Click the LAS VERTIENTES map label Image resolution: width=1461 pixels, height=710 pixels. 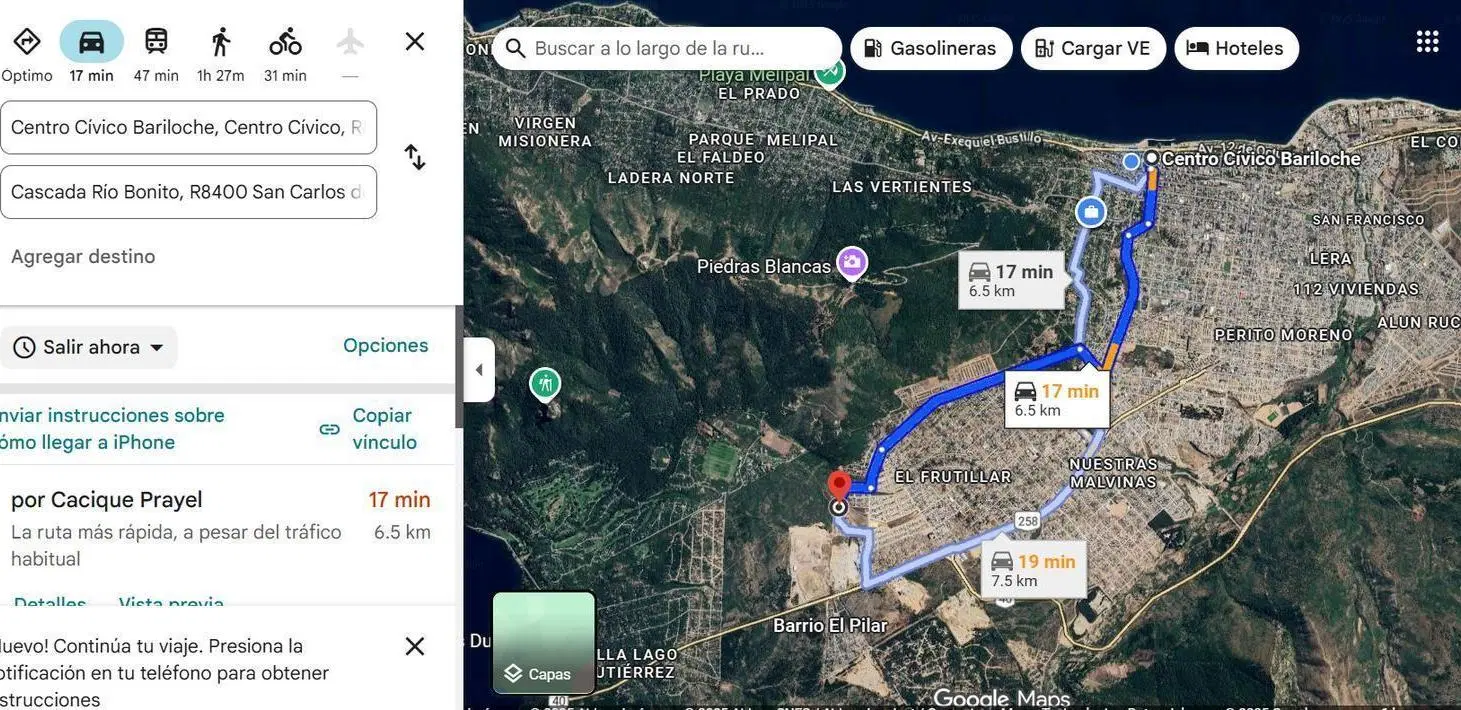coord(902,187)
